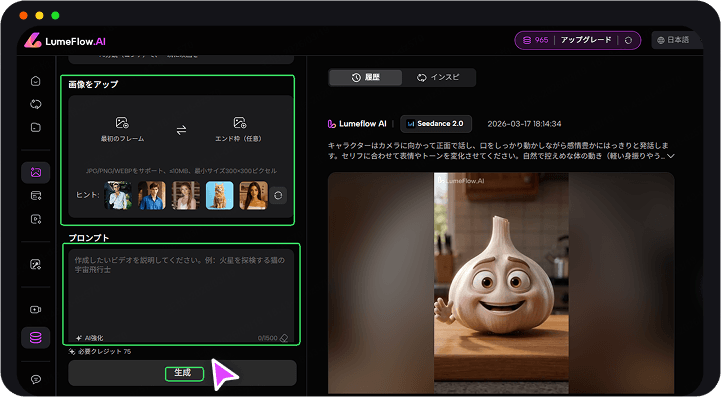
Task: Select the highlighted image-to-video sidebar icon
Action: pyautogui.click(x=35, y=172)
